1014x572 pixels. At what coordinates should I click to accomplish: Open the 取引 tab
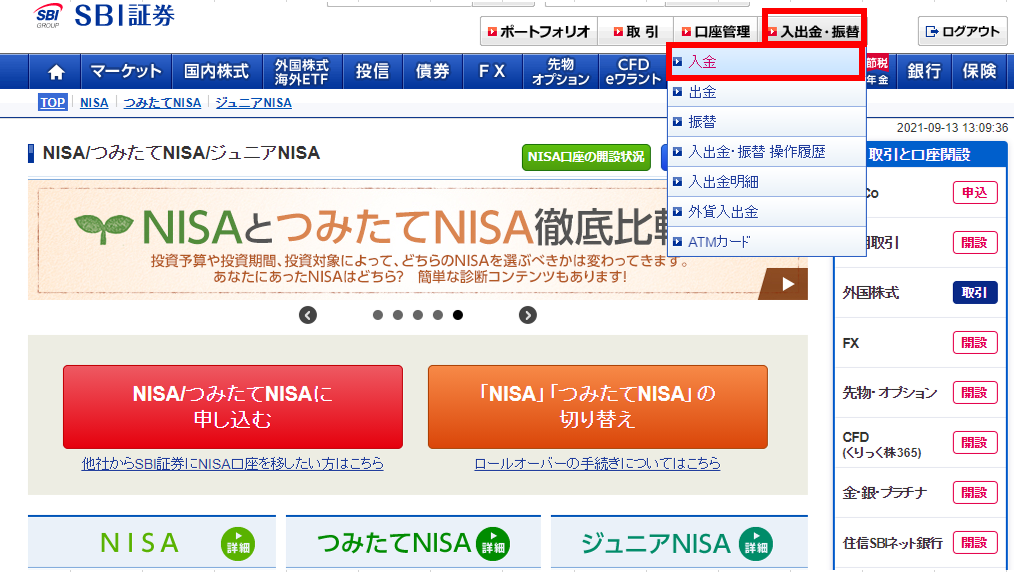tap(636, 31)
